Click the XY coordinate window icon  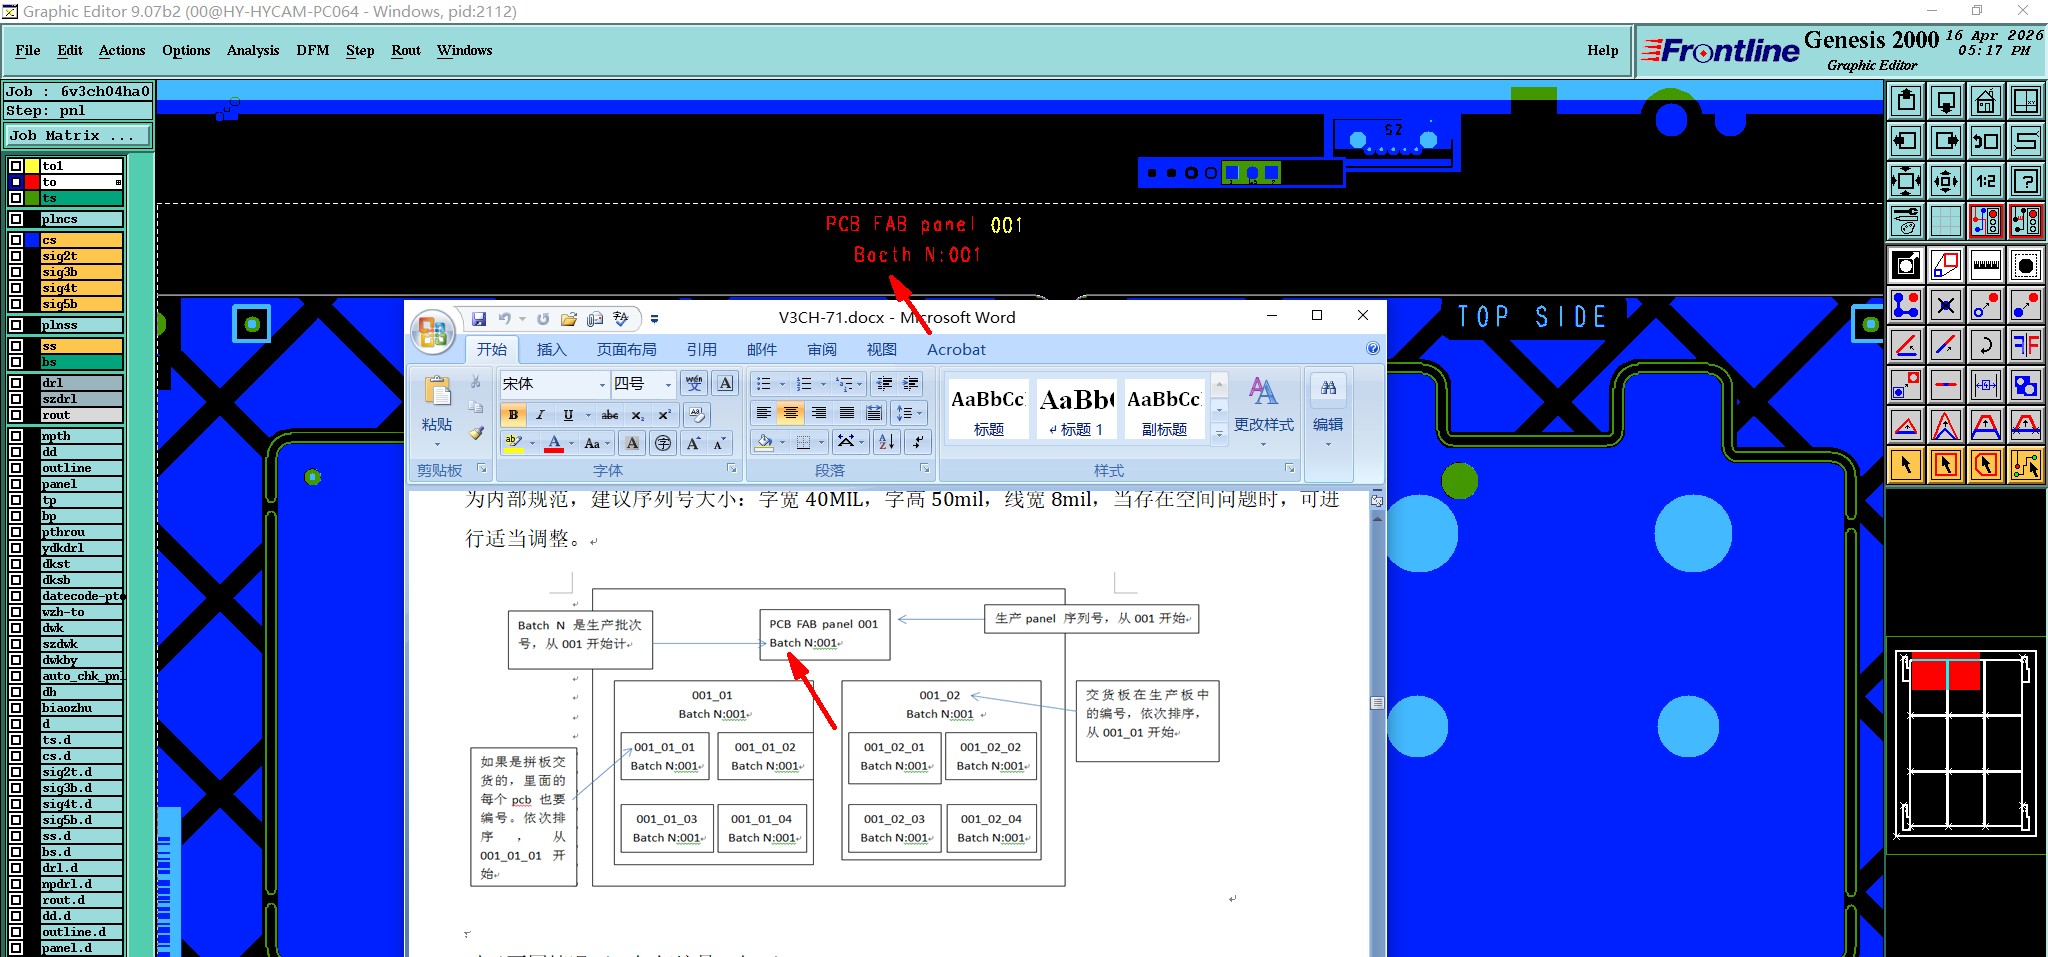coord(2026,101)
